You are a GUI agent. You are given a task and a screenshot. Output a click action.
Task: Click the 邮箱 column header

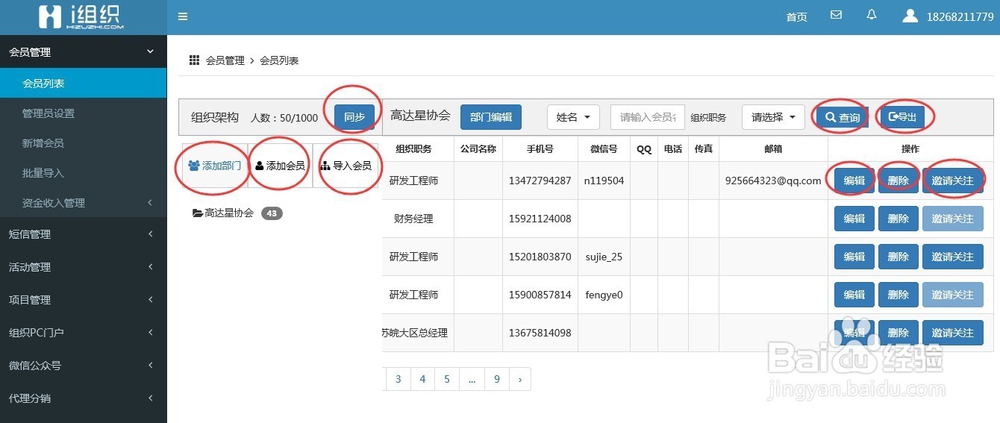773,149
